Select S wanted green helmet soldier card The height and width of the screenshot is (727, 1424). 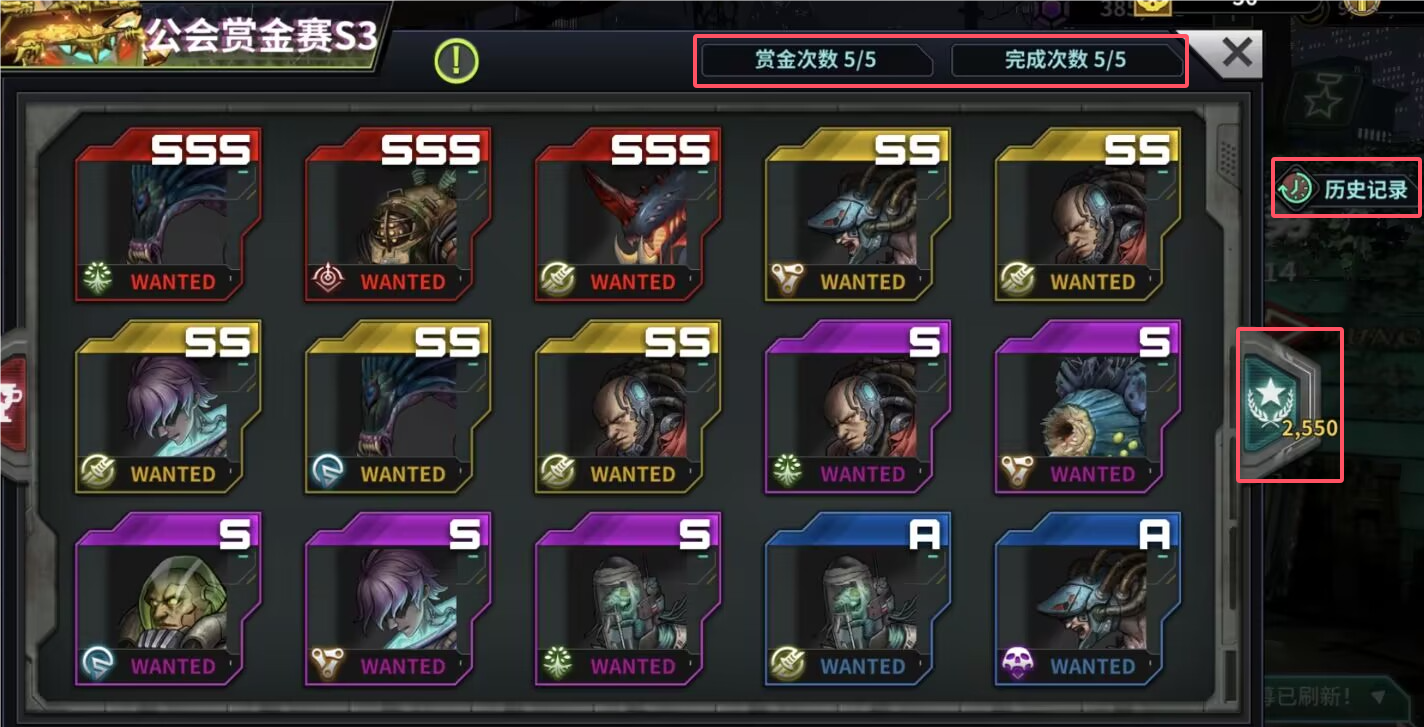[168, 598]
